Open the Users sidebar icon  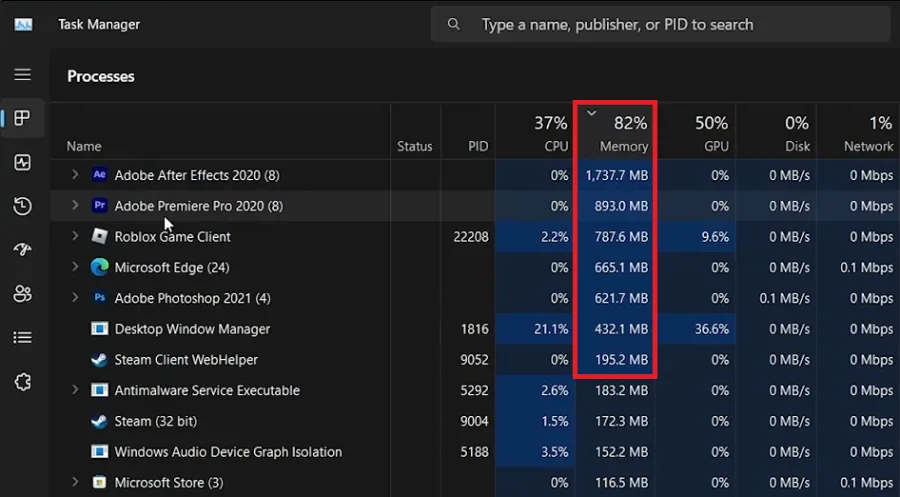(22, 294)
